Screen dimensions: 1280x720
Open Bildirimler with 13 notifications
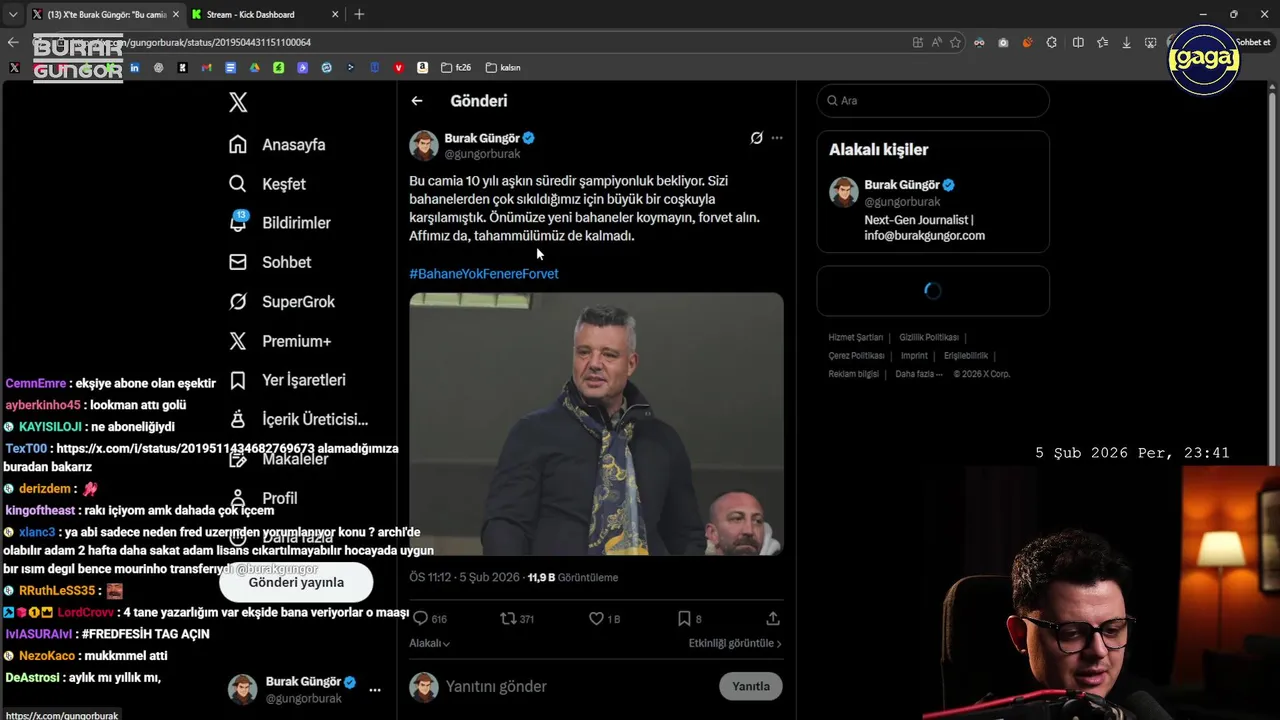pyautogui.click(x=279, y=222)
